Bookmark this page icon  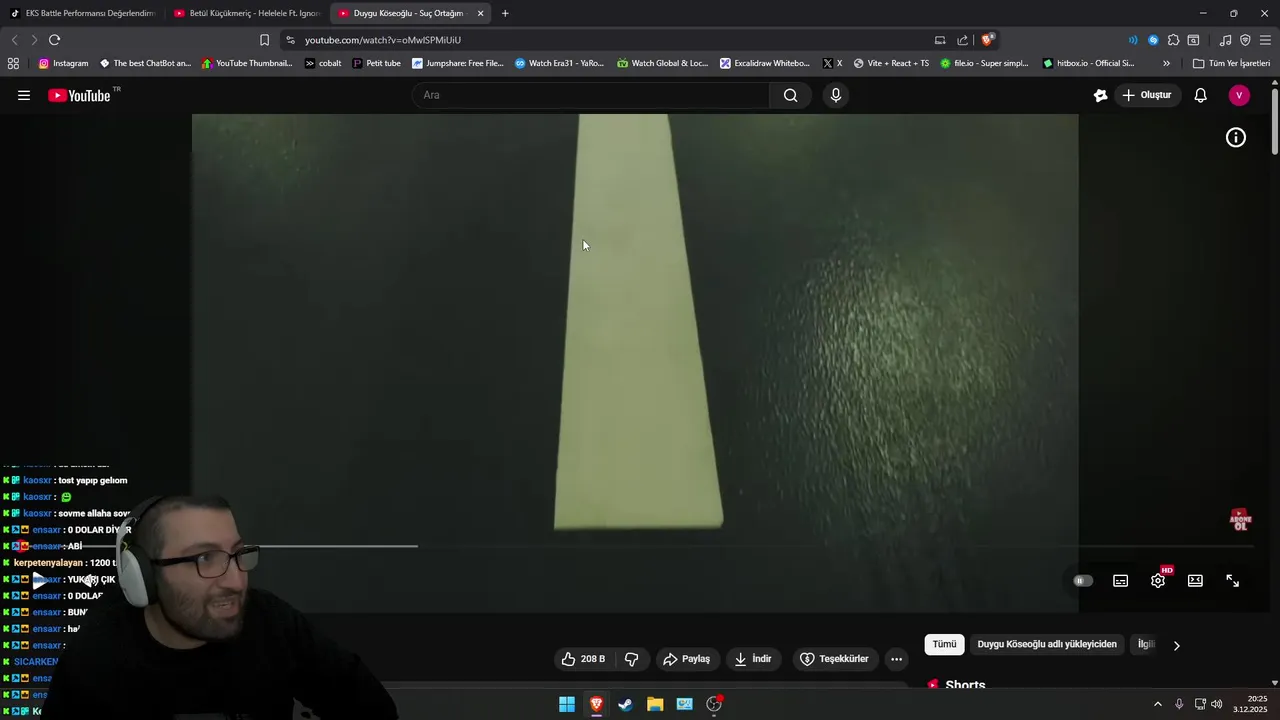point(264,40)
